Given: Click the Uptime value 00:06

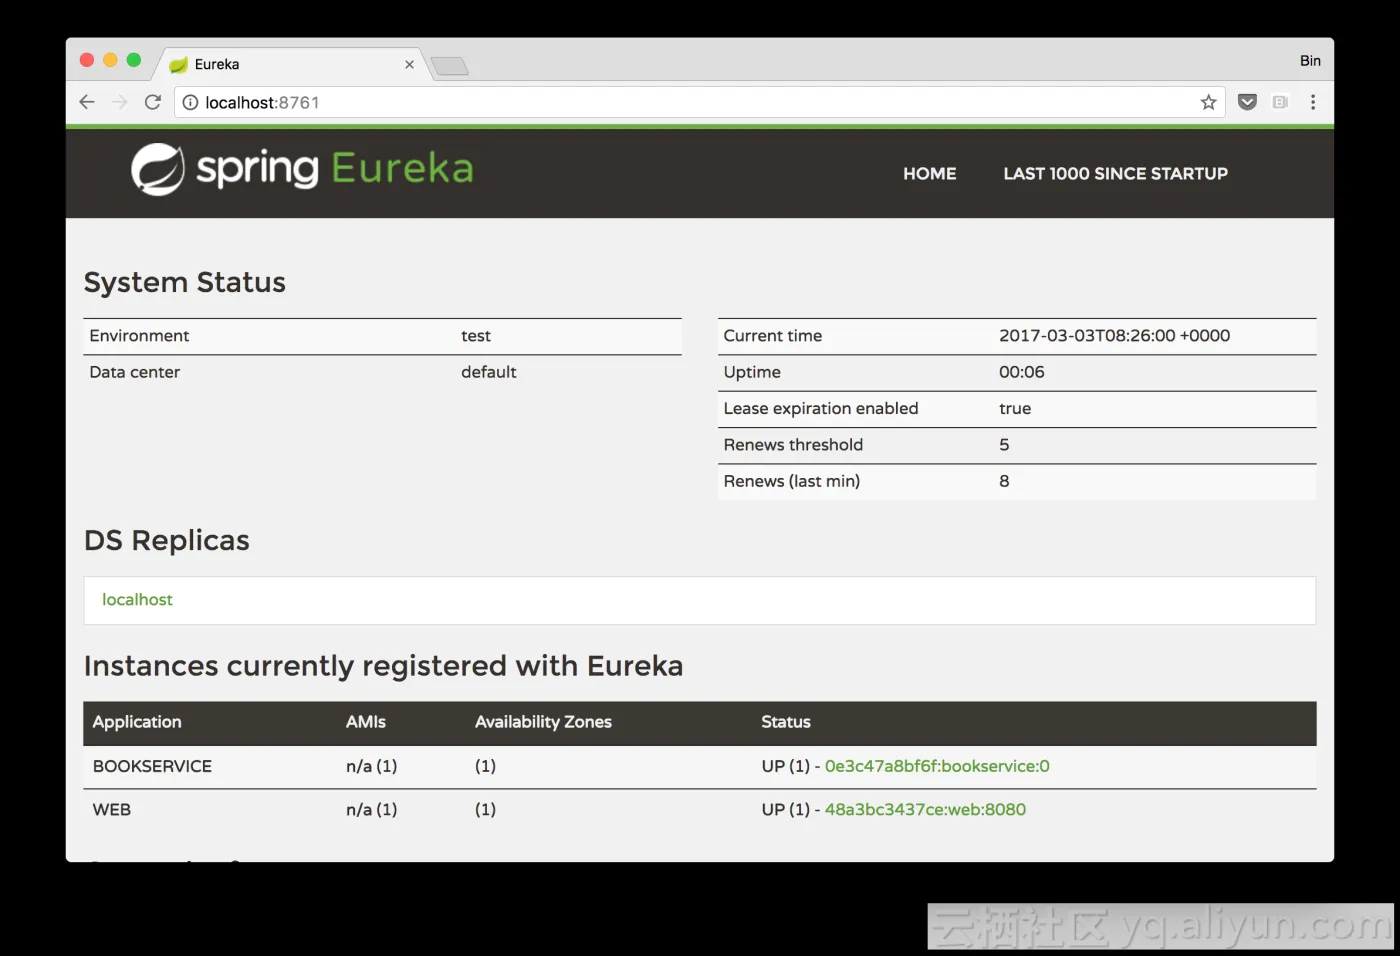Looking at the screenshot, I should click(1021, 372).
